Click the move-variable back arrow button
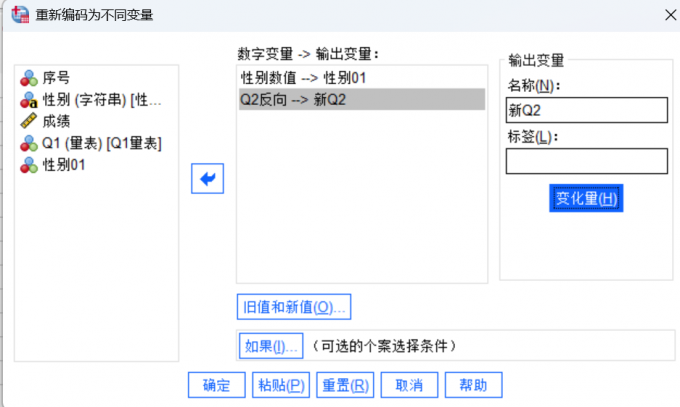 coord(207,178)
